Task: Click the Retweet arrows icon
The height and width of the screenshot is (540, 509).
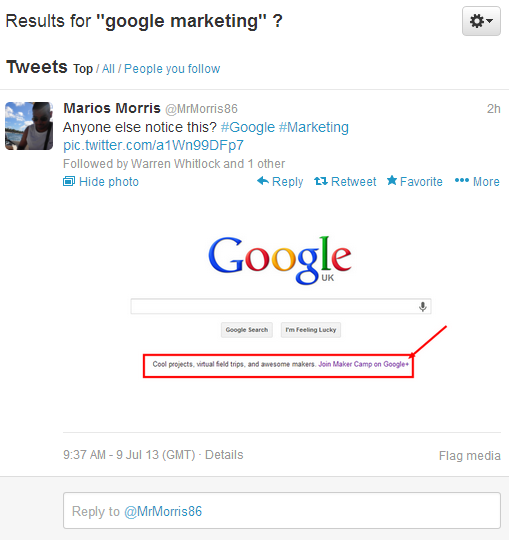Action: coord(321,181)
